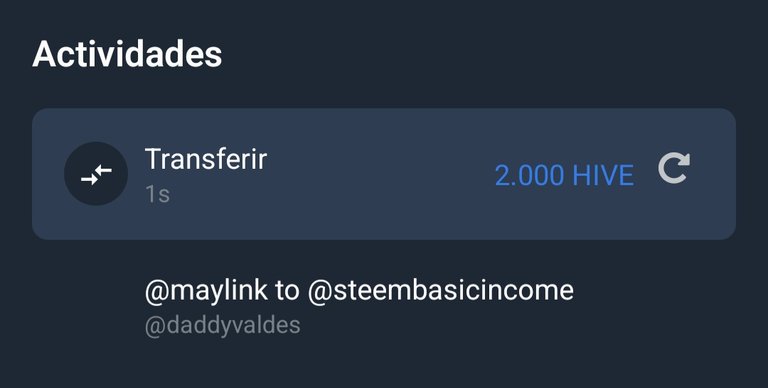The height and width of the screenshot is (388, 768).
Task: Click the left-pointing arrow in transfer icon
Action: pos(103,170)
